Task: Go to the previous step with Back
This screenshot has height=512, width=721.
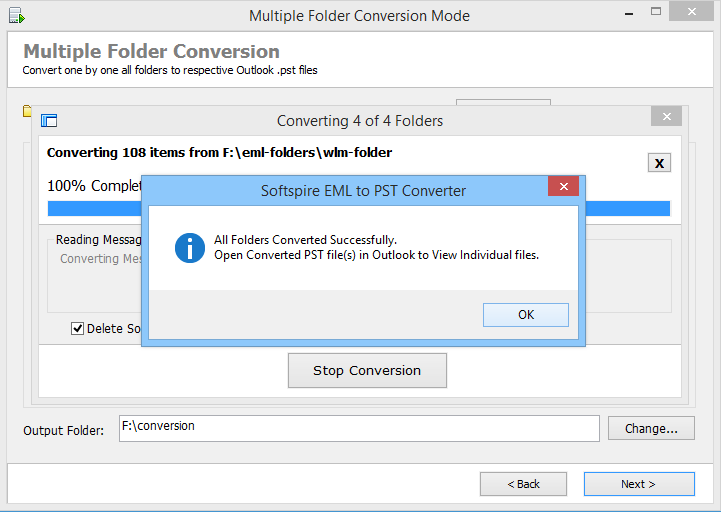Action: (x=523, y=484)
